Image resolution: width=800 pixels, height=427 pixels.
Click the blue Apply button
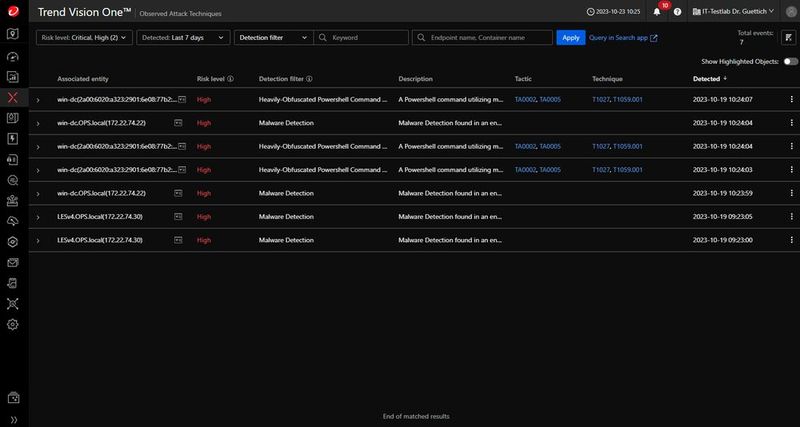coord(570,38)
